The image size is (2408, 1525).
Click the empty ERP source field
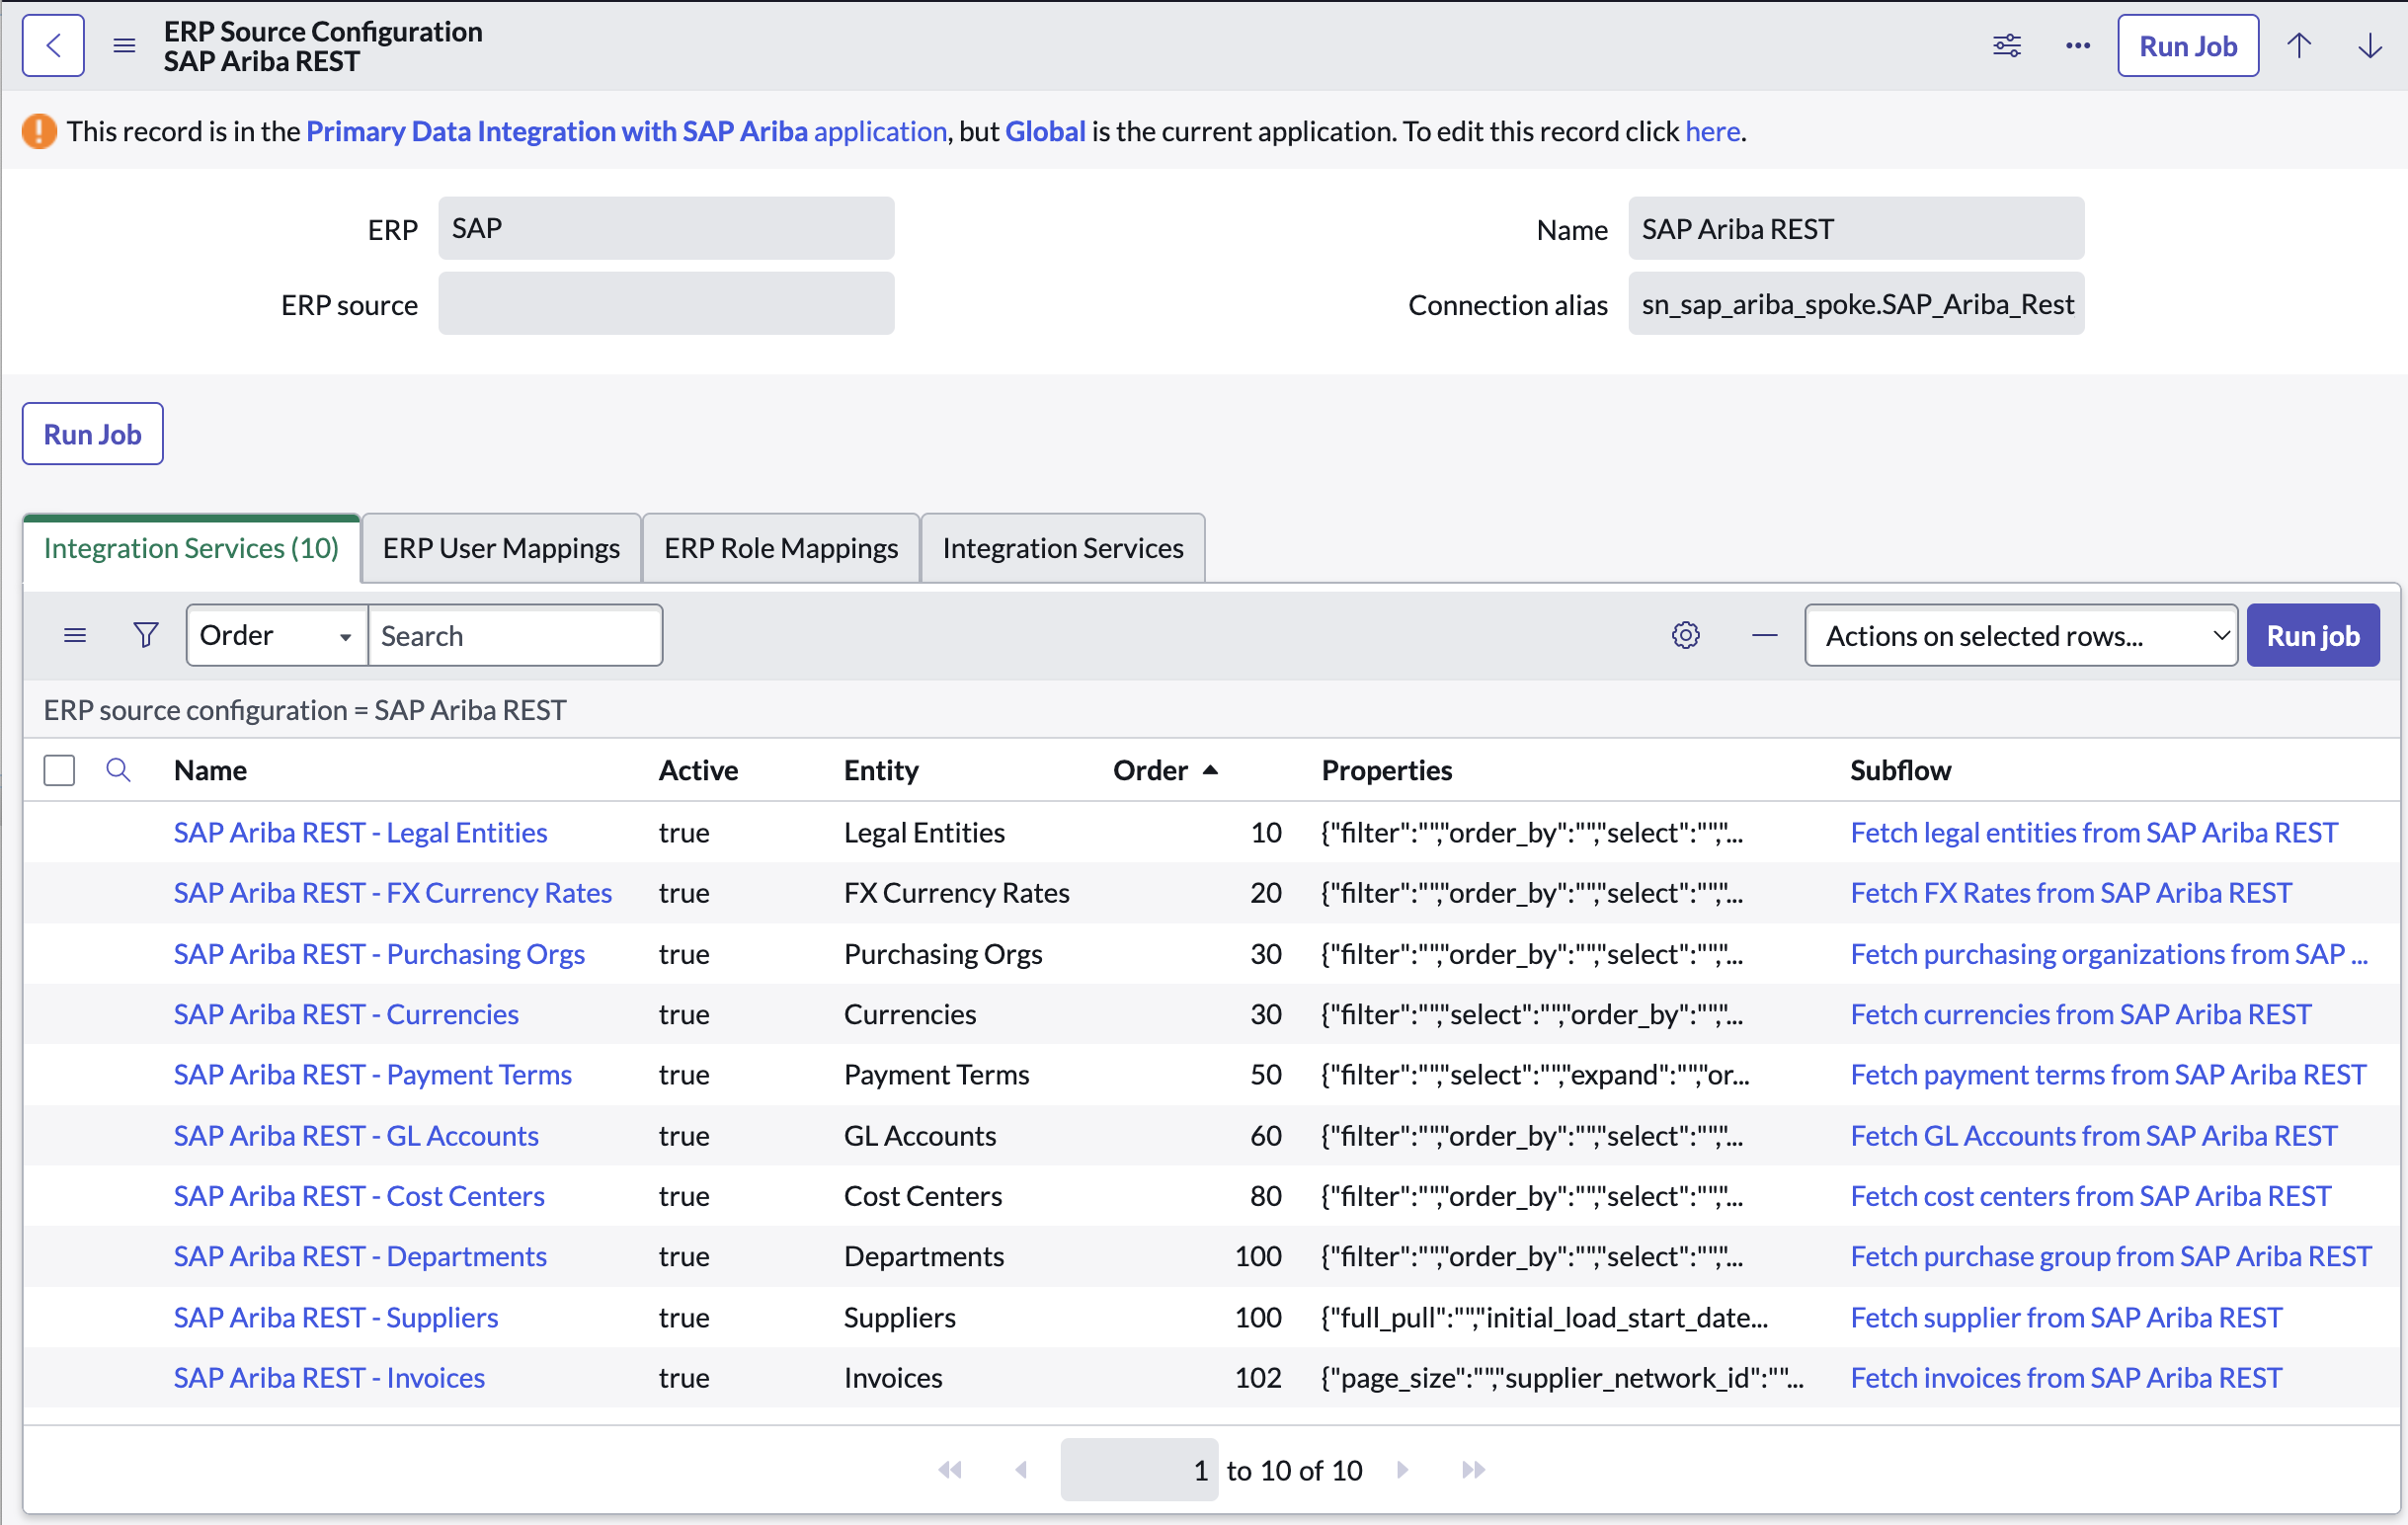[666, 304]
